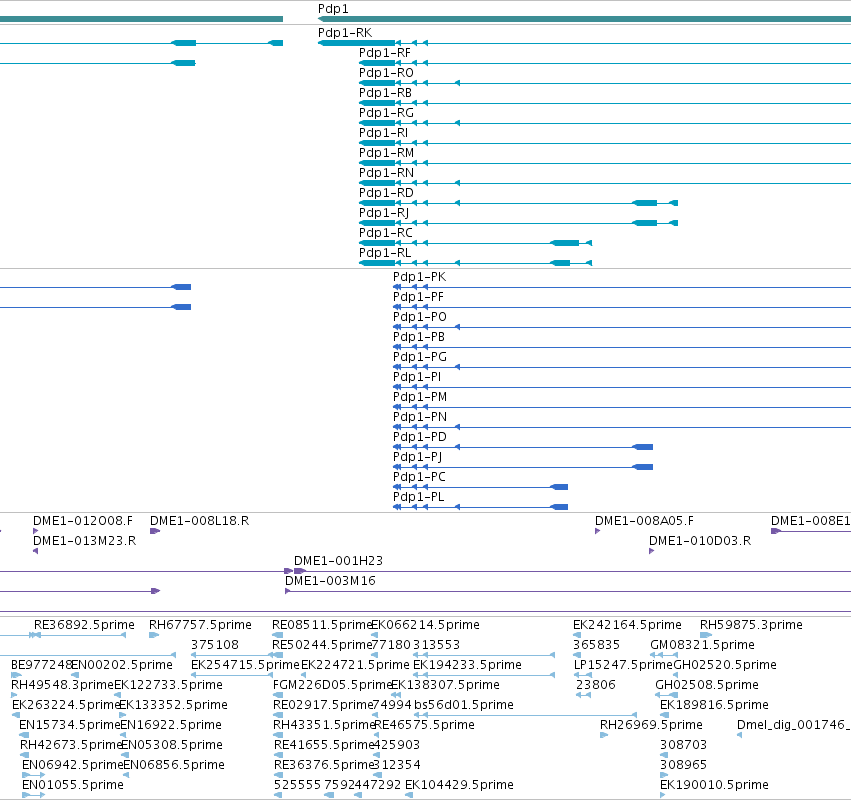Open the Pdp1-RJ transcript label

[384, 213]
